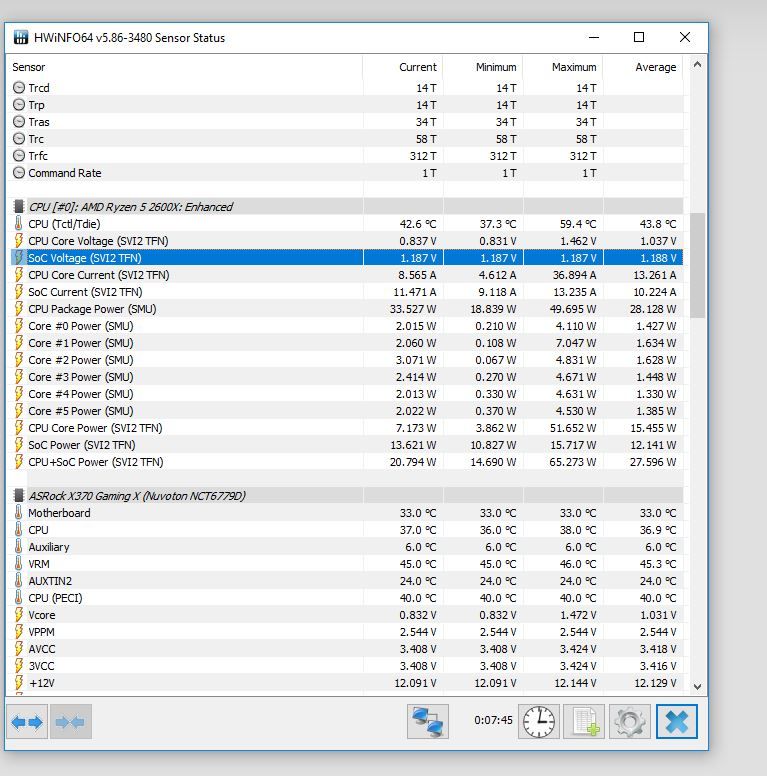
Task: Open sensor settings gear button
Action: 630,722
